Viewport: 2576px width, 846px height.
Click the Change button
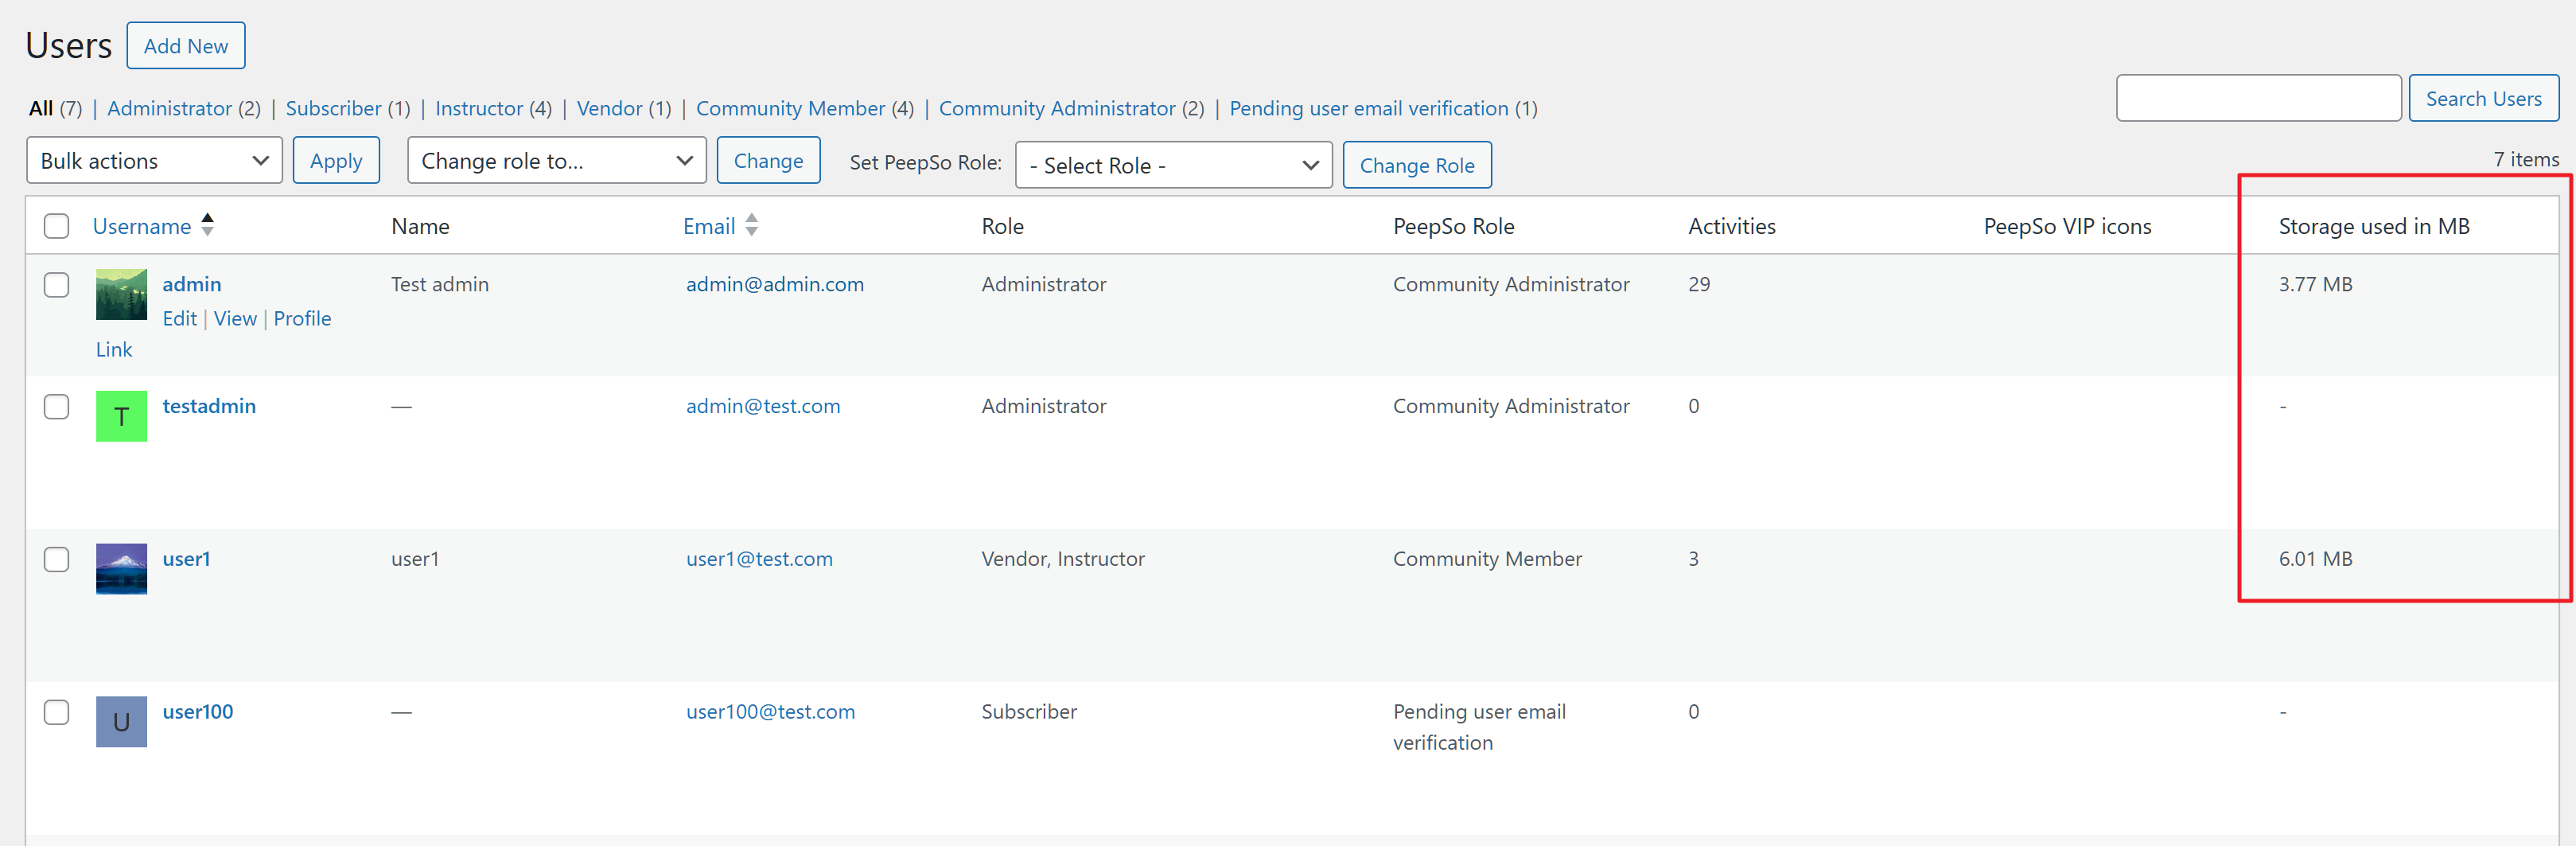pos(768,161)
